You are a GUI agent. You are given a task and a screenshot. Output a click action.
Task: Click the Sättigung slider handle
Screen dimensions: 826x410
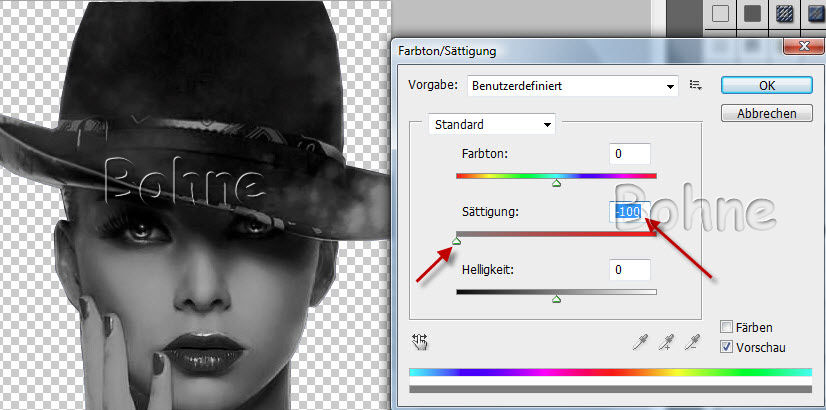click(457, 241)
